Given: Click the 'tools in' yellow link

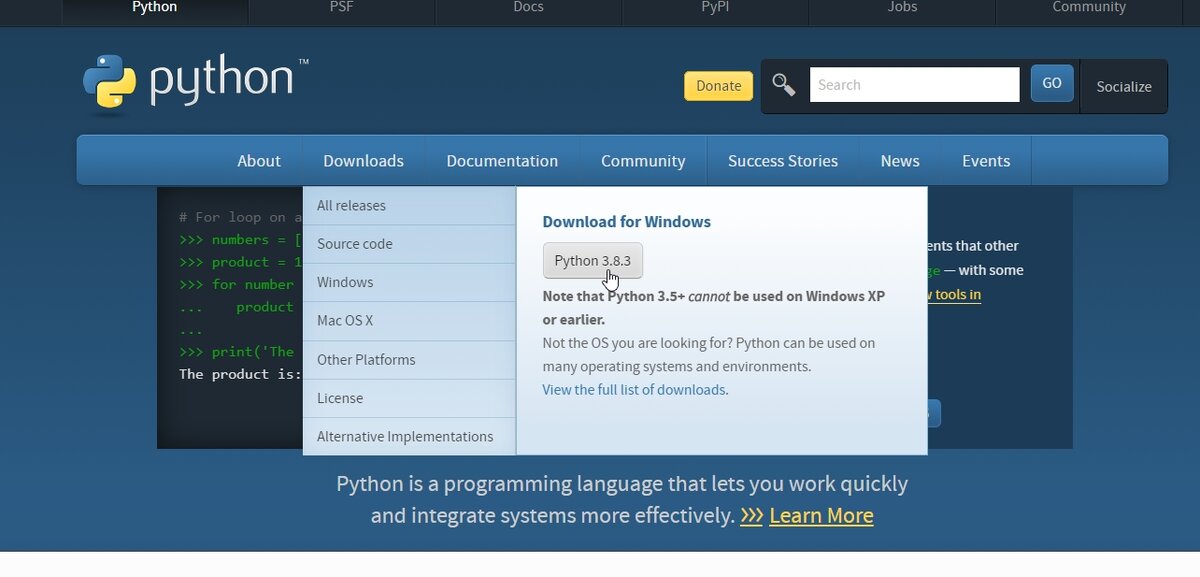Looking at the screenshot, I should [x=955, y=294].
